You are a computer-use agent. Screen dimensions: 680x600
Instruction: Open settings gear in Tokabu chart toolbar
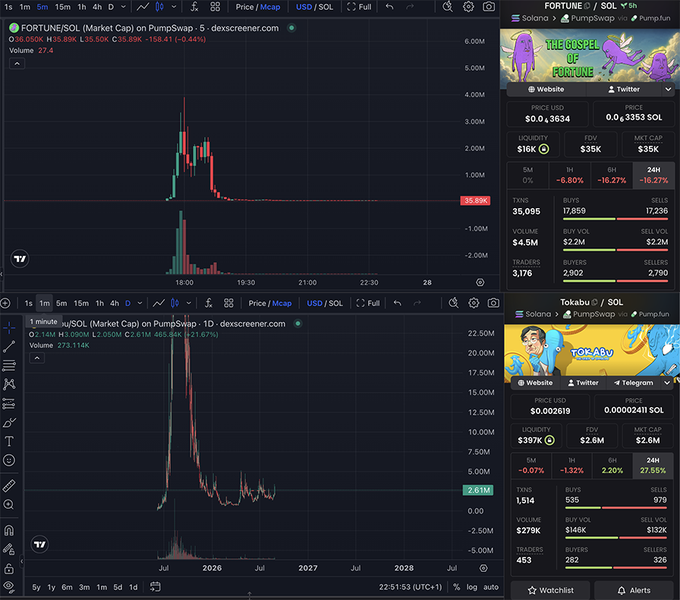[x=474, y=303]
